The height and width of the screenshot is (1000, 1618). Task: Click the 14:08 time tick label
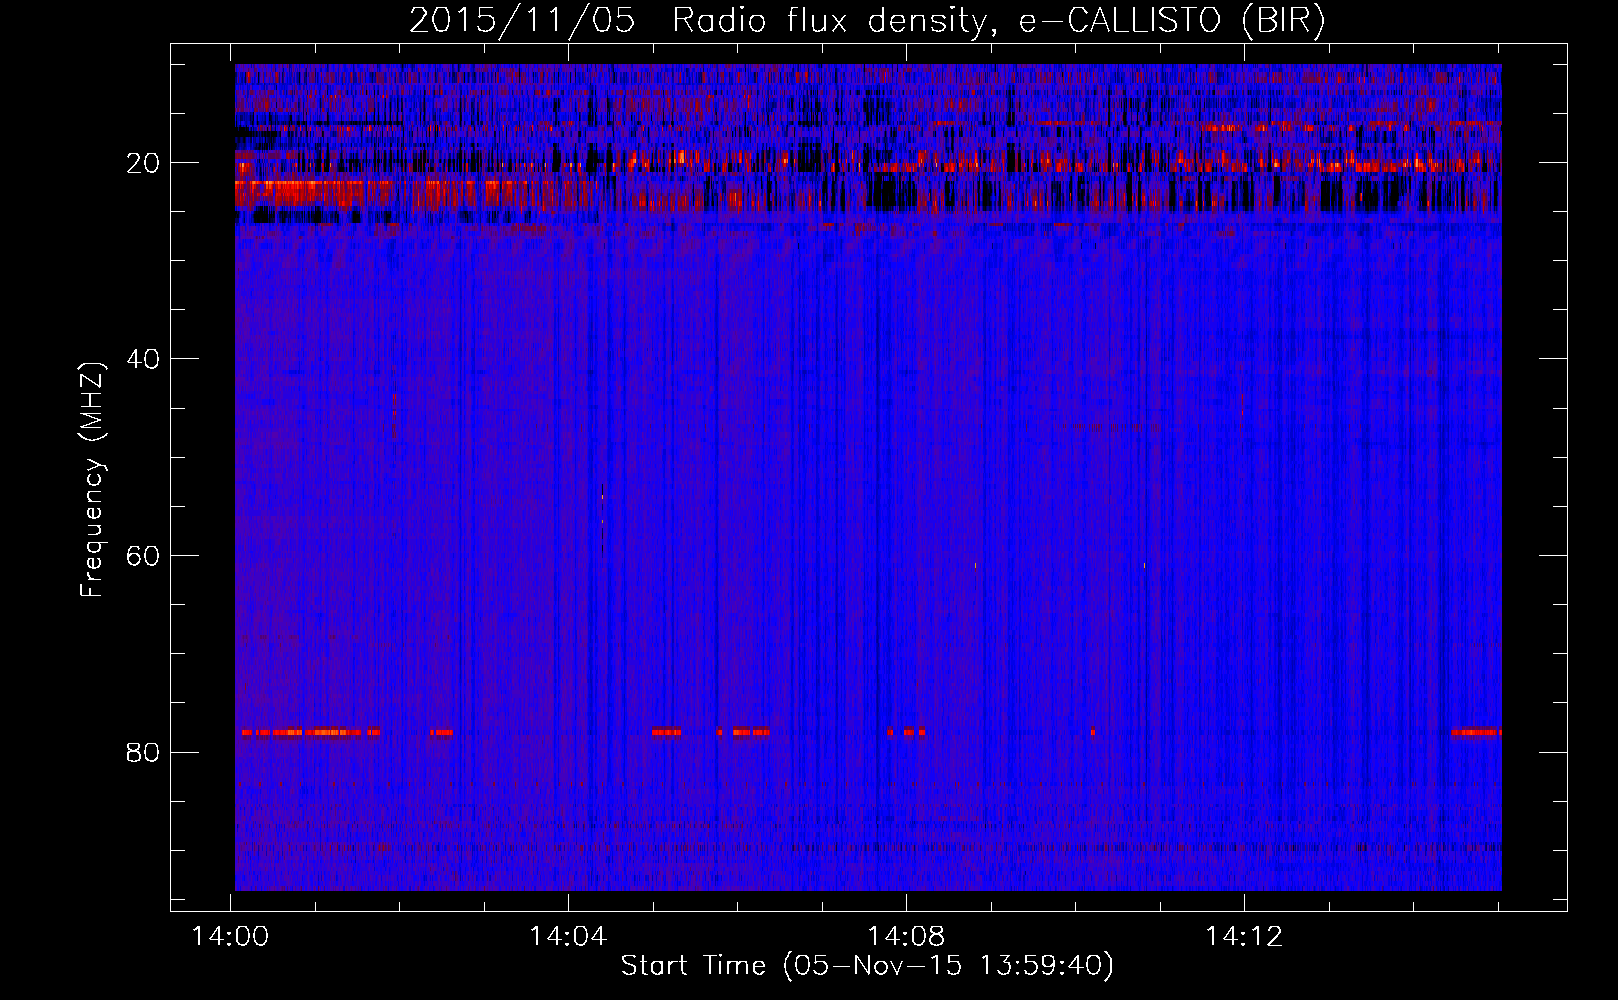click(x=906, y=937)
